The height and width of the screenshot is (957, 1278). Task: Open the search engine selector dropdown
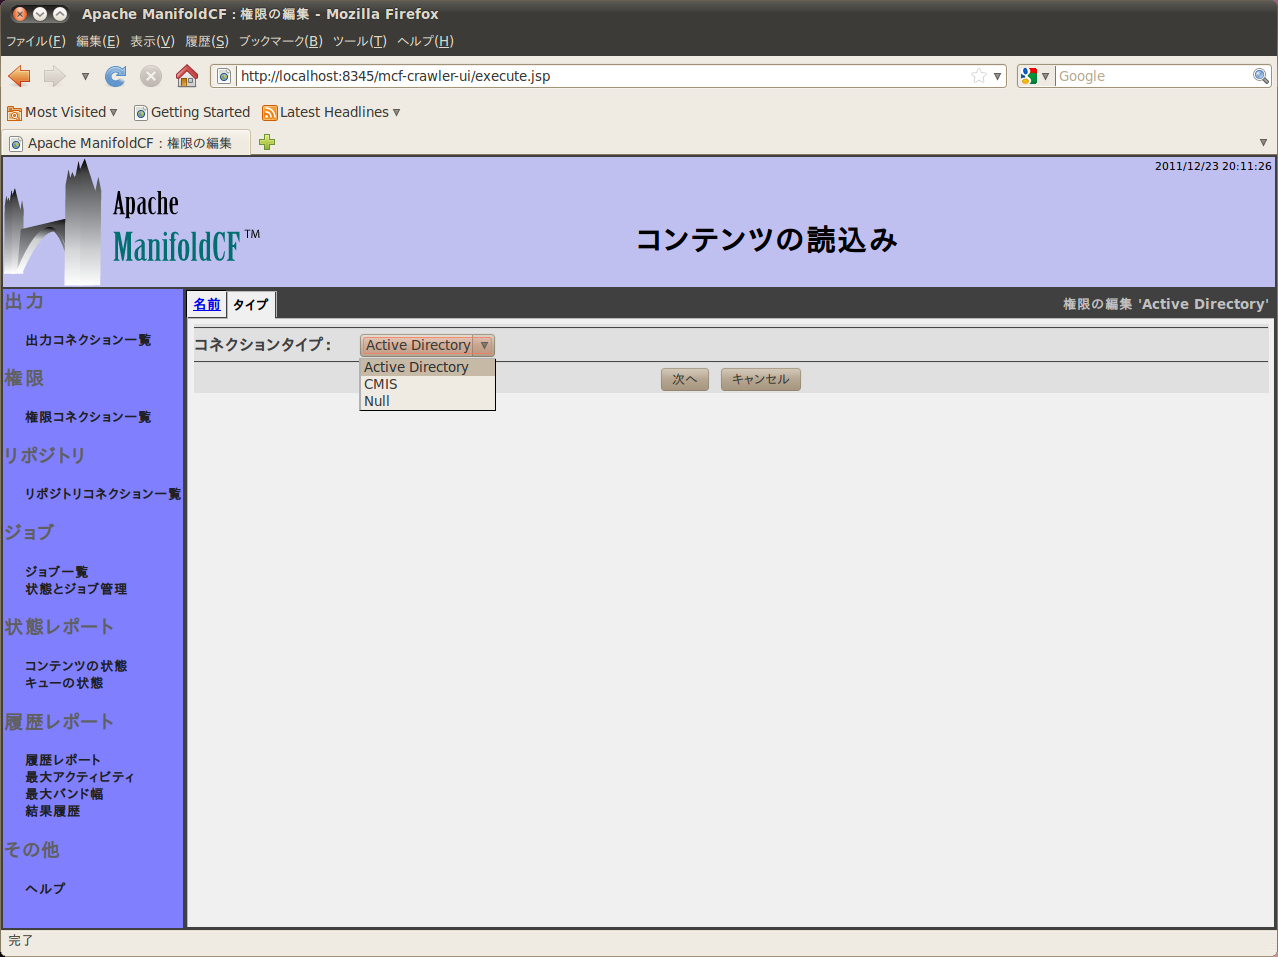1035,76
